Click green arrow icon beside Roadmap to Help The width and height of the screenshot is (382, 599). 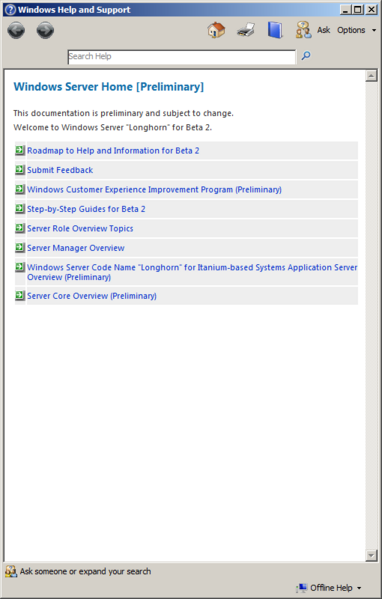20,150
